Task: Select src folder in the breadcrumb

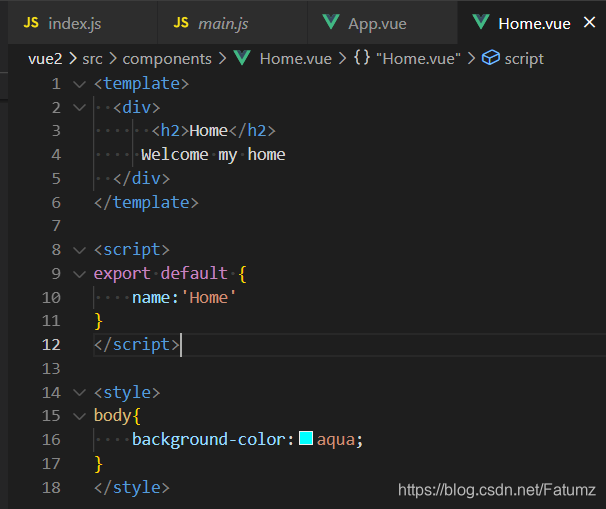Action: 92,59
